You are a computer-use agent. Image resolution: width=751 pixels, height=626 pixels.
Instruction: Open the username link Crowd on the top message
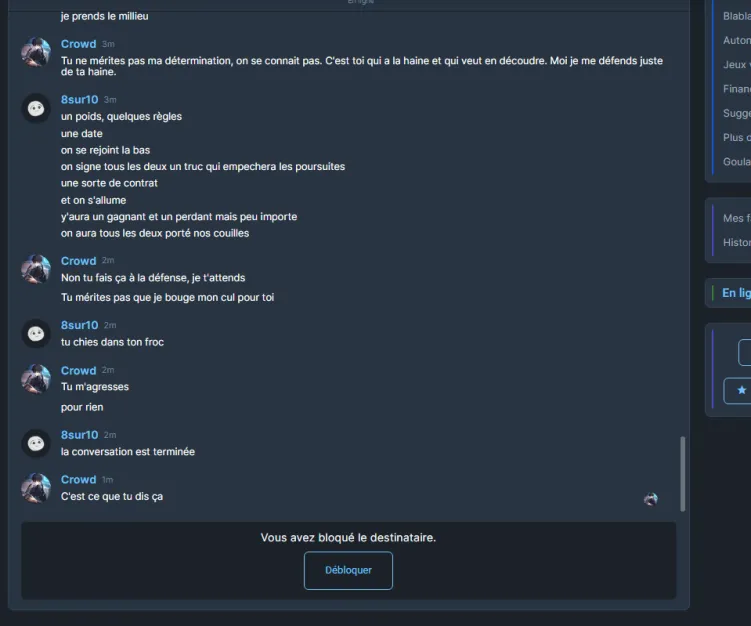[79, 44]
